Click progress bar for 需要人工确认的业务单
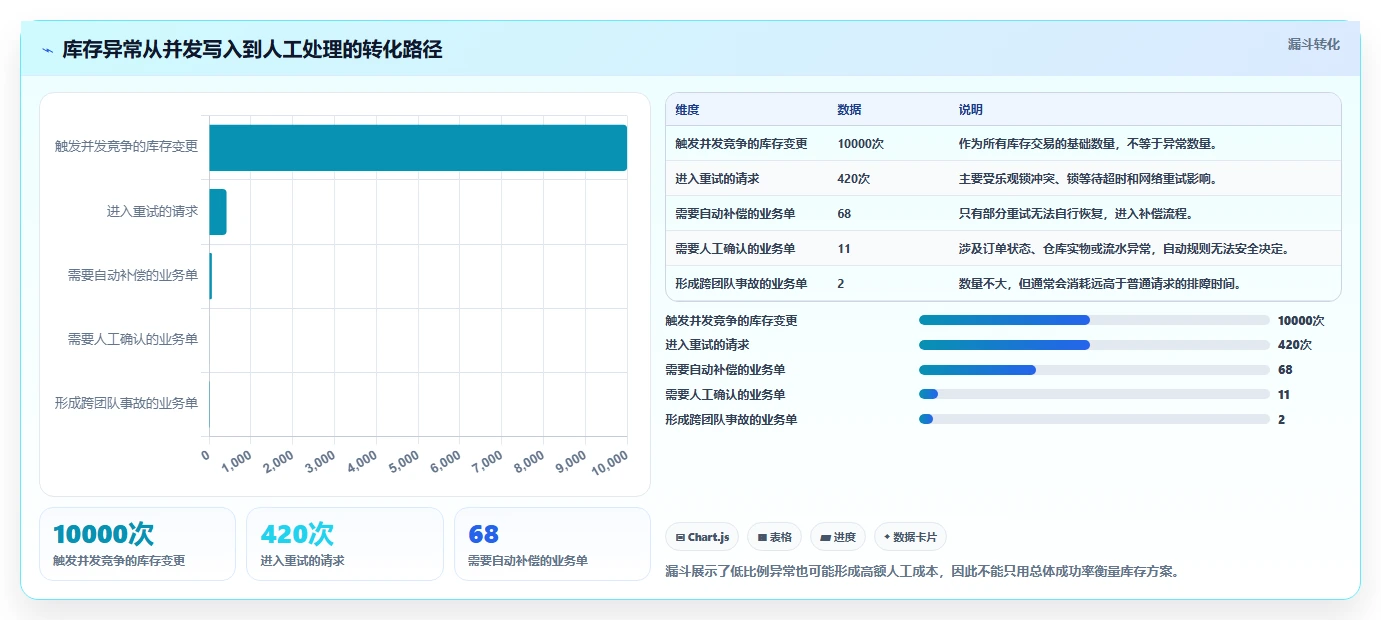The width and height of the screenshot is (1381, 620). coord(1094,395)
